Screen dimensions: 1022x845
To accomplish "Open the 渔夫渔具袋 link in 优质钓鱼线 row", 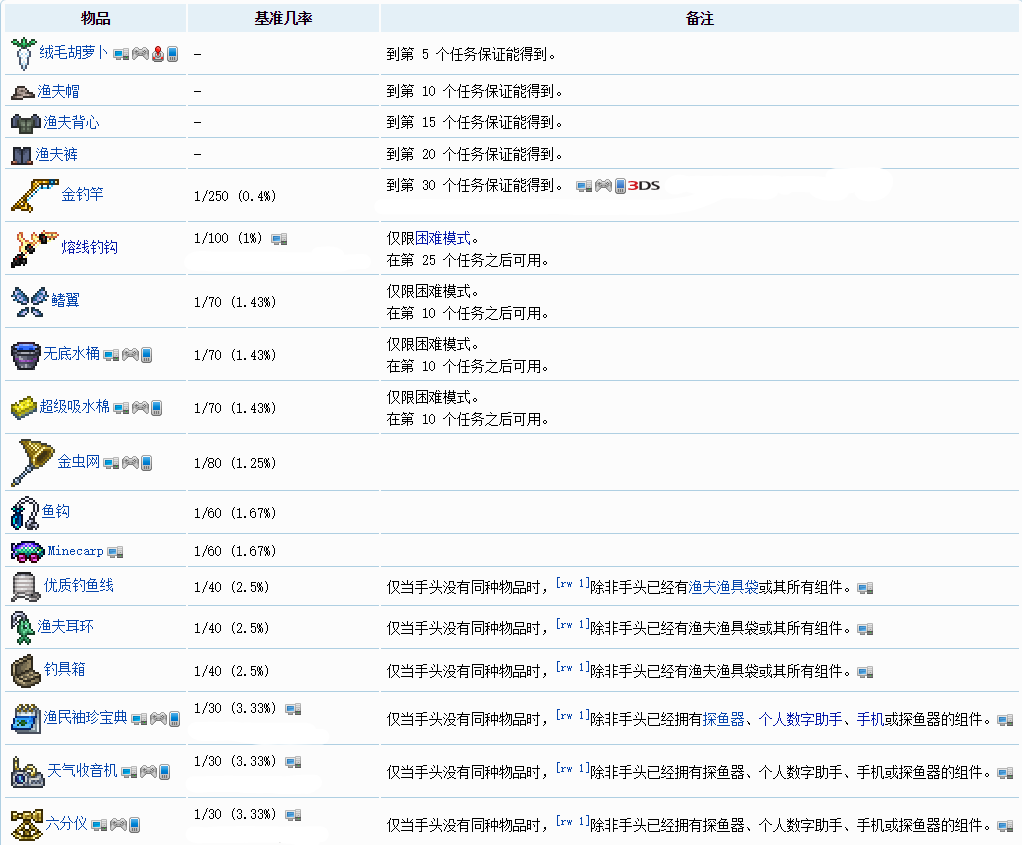I will point(723,587).
